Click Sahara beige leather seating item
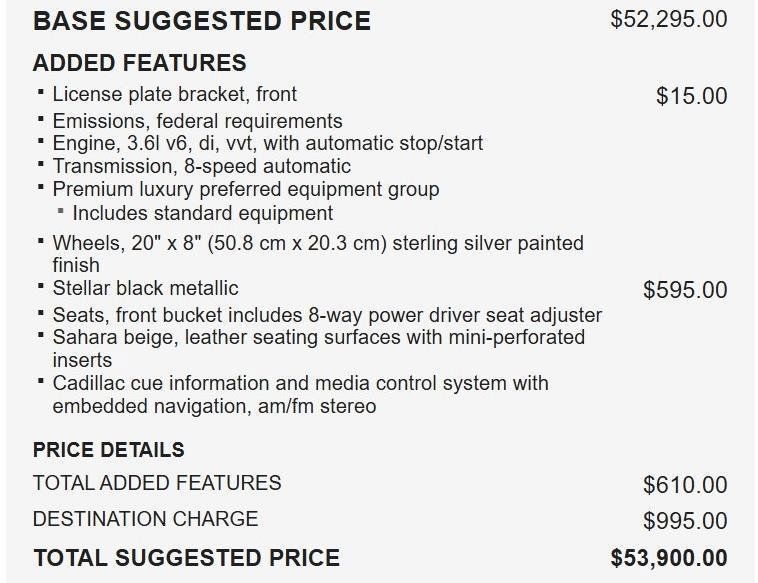 click(x=318, y=338)
